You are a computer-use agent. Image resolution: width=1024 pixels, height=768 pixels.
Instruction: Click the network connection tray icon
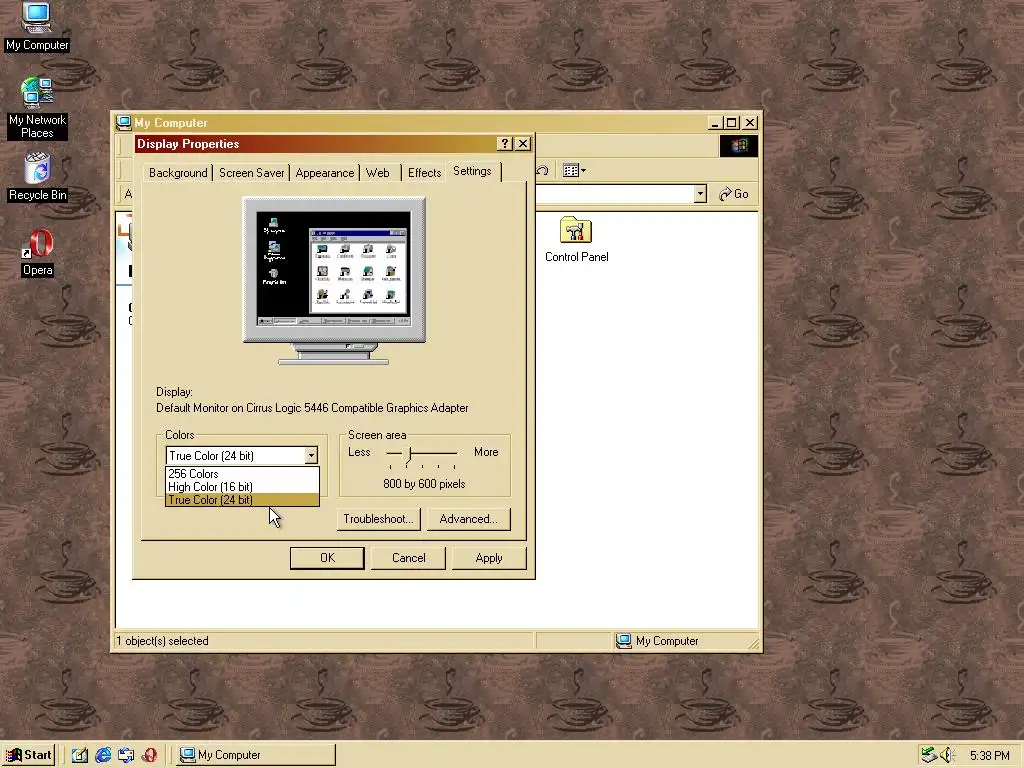click(x=929, y=755)
